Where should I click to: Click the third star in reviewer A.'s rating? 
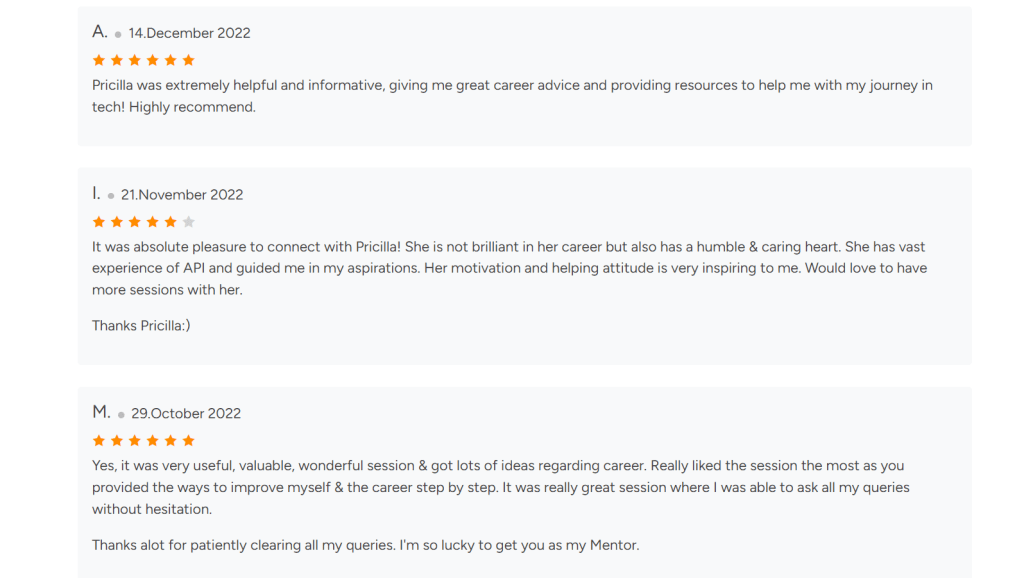coord(135,60)
